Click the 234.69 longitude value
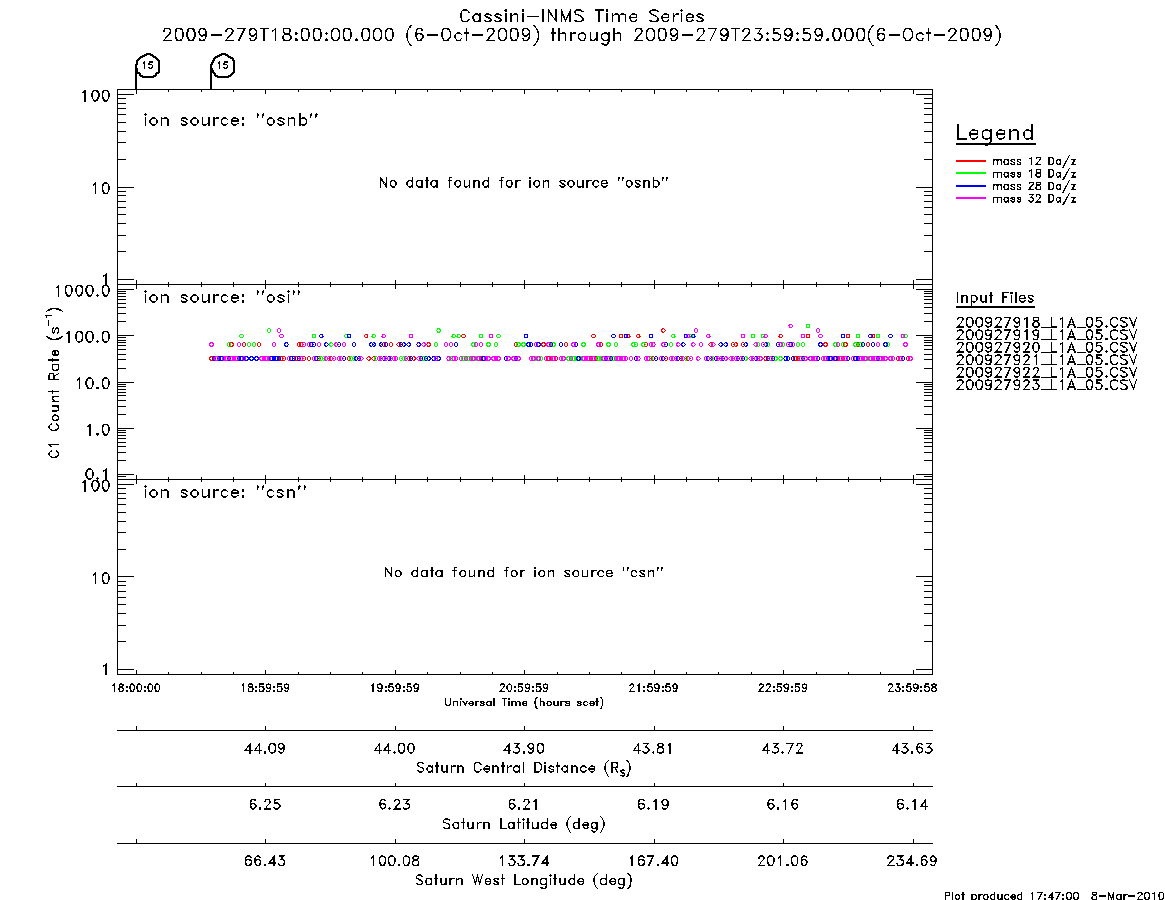 [912, 861]
